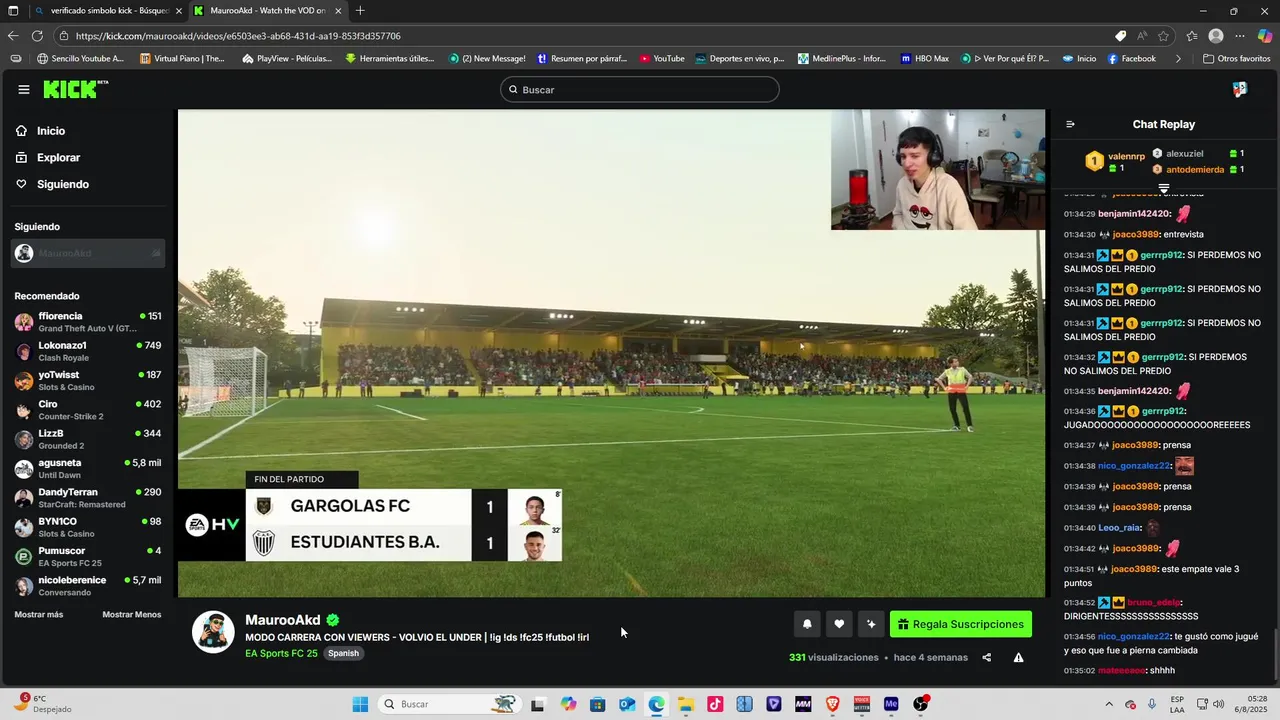Open TikTok from the taskbar
This screenshot has height=720, width=1280.
715,704
